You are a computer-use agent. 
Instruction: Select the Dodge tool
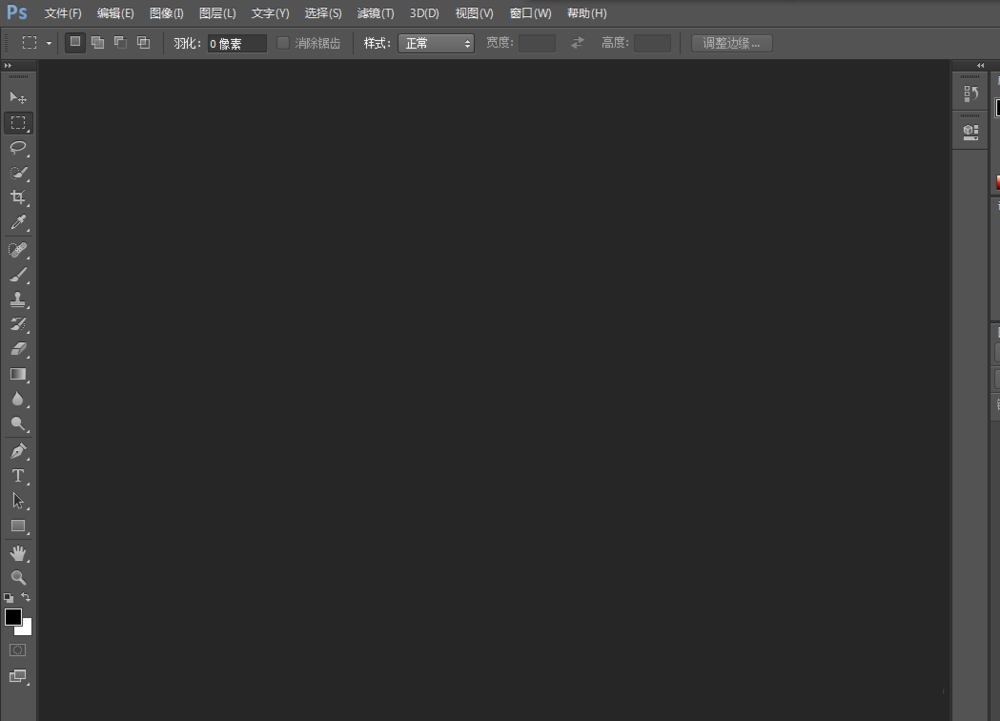click(18, 424)
